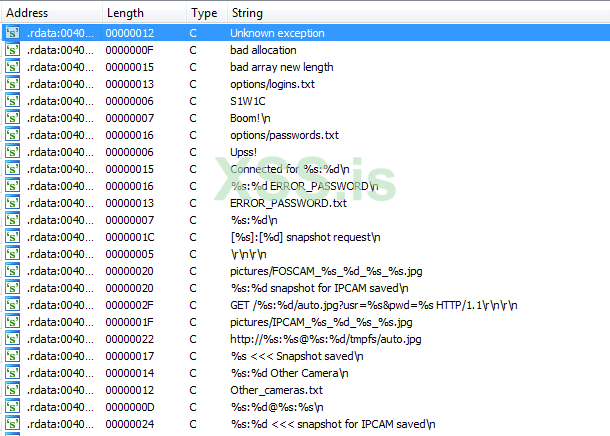Click string icon for 'tmpfs/auto.jpg' row
Screen dimensions: 610x436
(12, 339)
